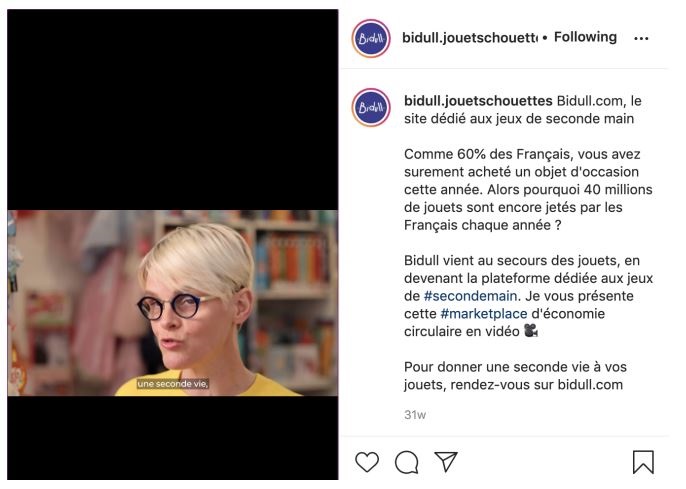Click the caption text 'Bidull.com, le'
The image size is (686, 489).
[599, 101]
